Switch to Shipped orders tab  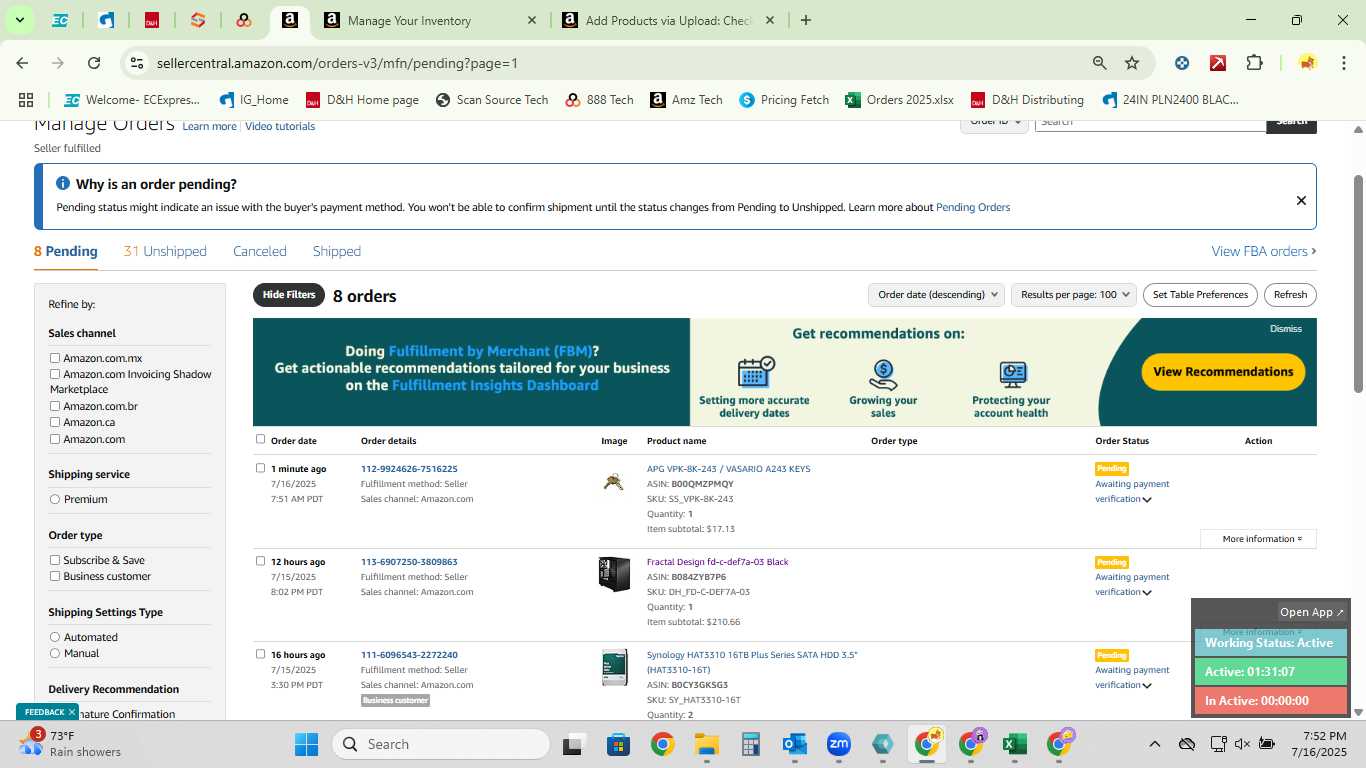337,251
